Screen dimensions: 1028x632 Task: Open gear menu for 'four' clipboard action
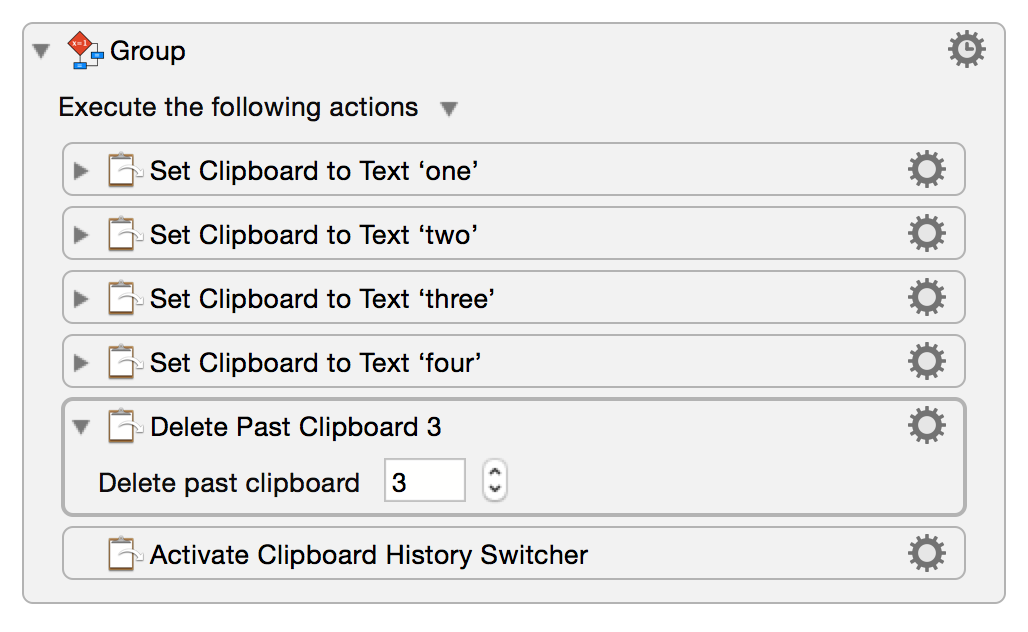coord(926,362)
